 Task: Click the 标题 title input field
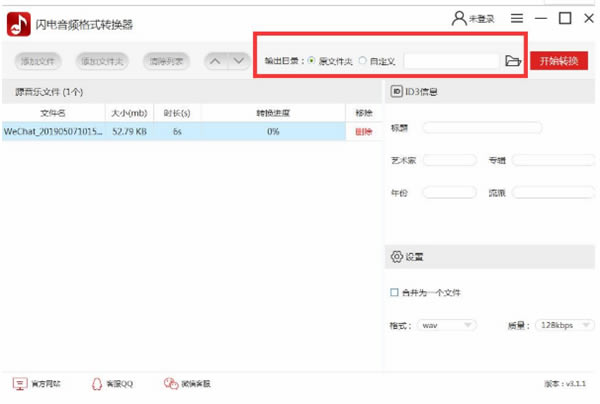[x=483, y=128]
